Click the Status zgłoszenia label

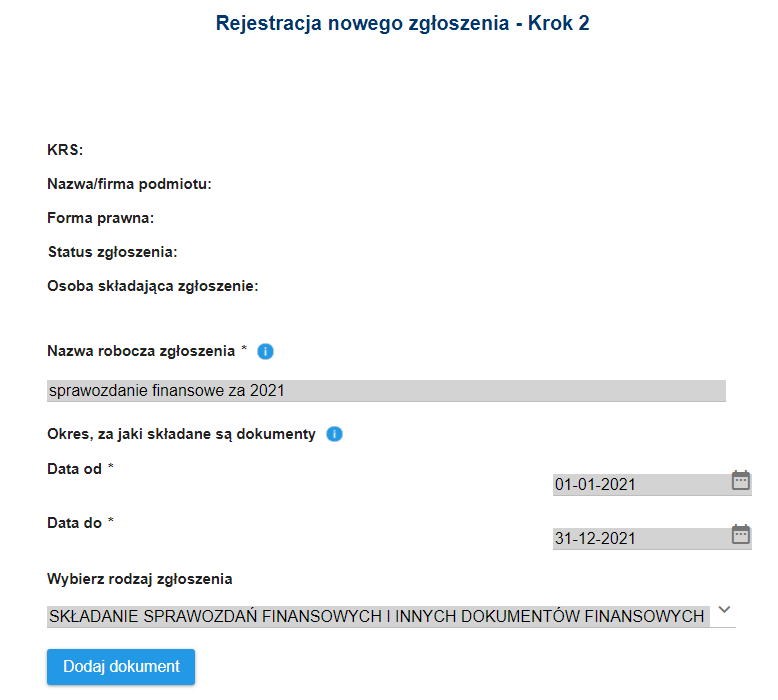(x=112, y=252)
